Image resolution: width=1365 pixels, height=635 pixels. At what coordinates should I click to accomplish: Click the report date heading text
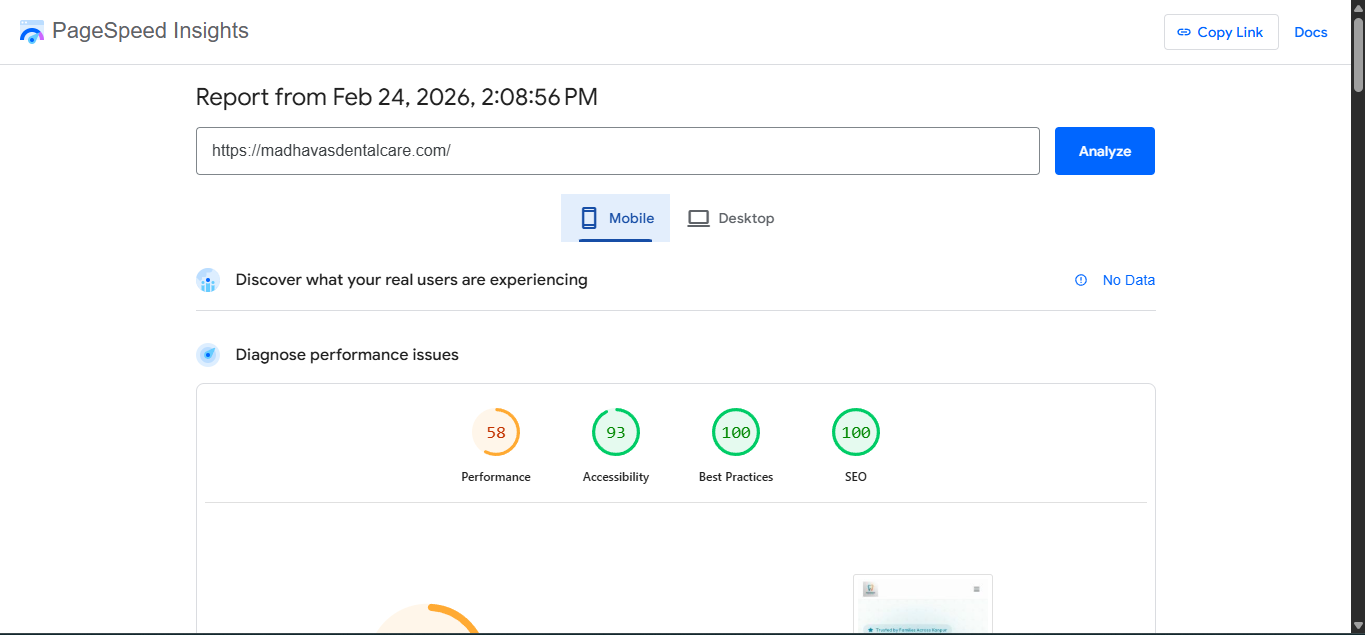397,97
